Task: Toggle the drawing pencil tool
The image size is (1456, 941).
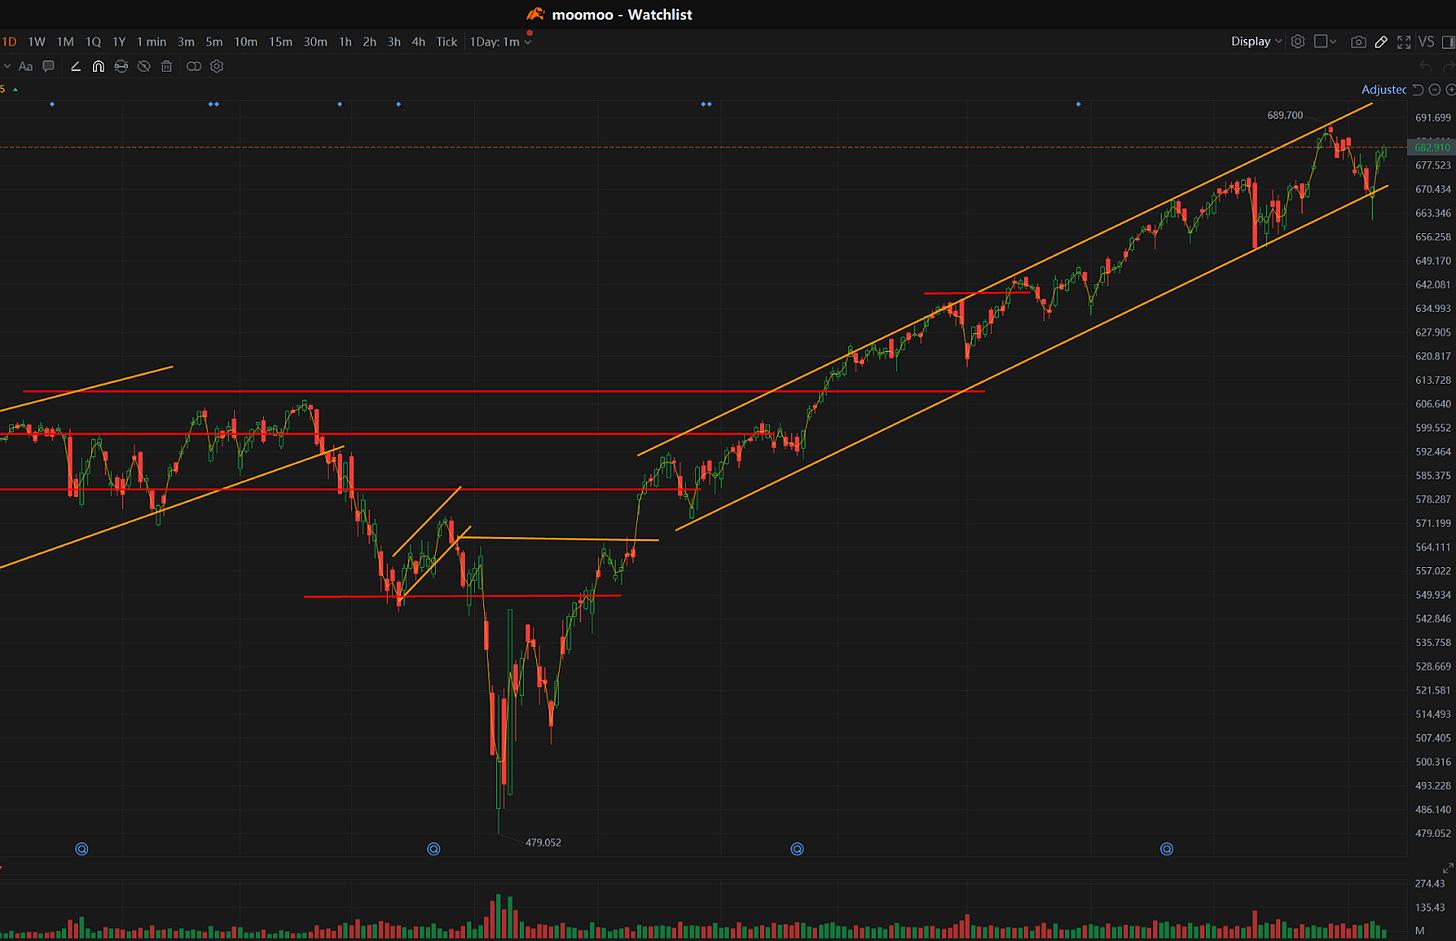Action: (x=1381, y=42)
